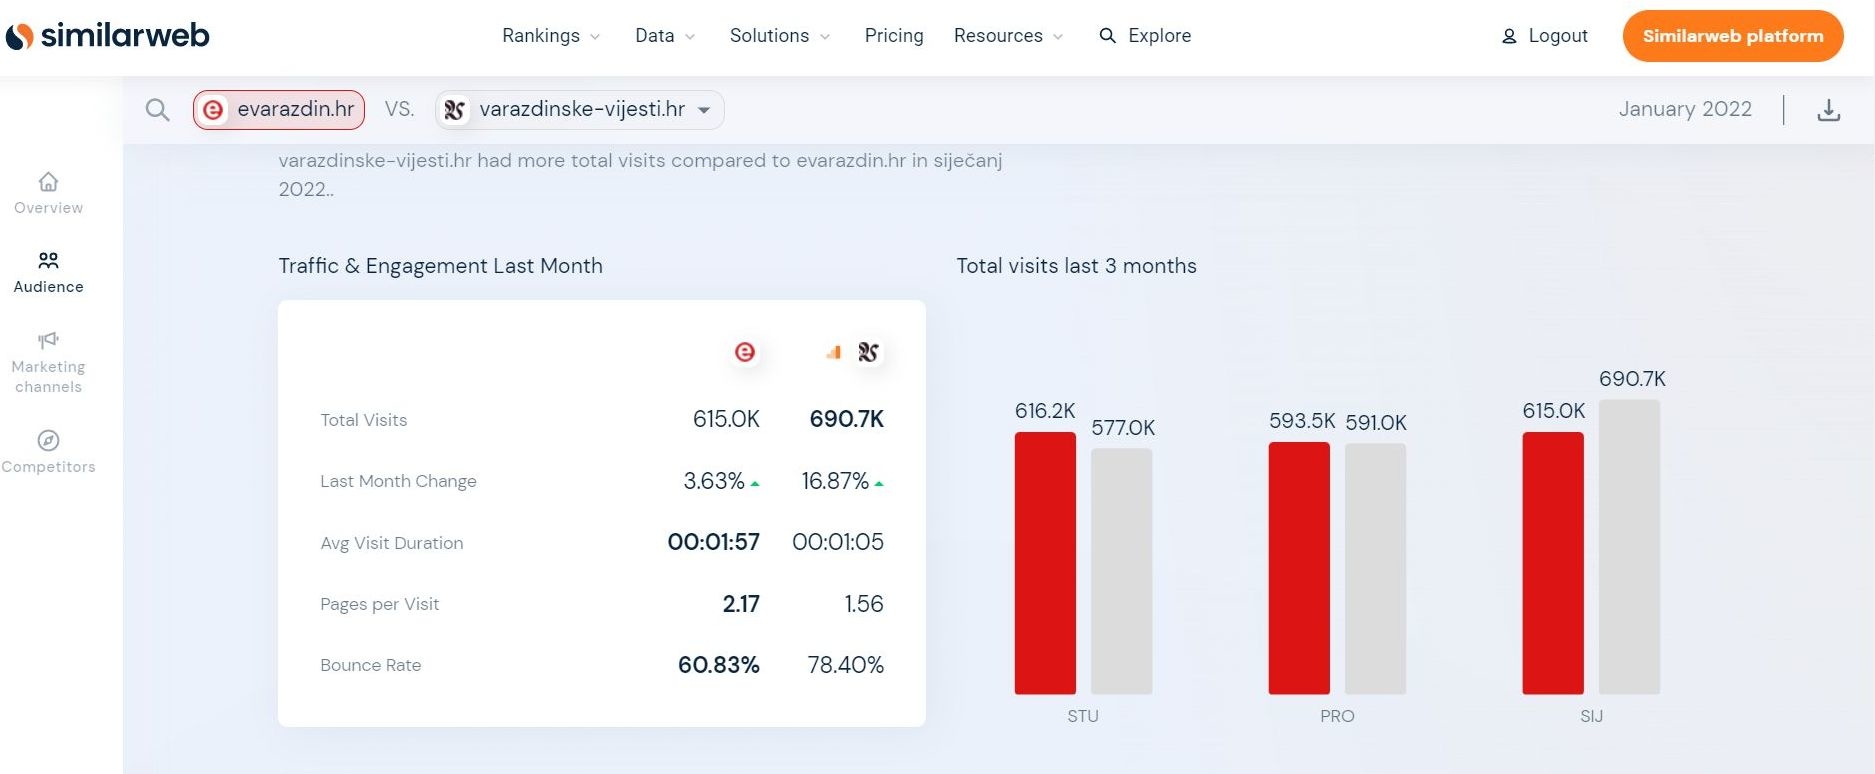Image resolution: width=1875 pixels, height=774 pixels.
Task: Click the evarazdin icon in the table header
Action: point(745,352)
